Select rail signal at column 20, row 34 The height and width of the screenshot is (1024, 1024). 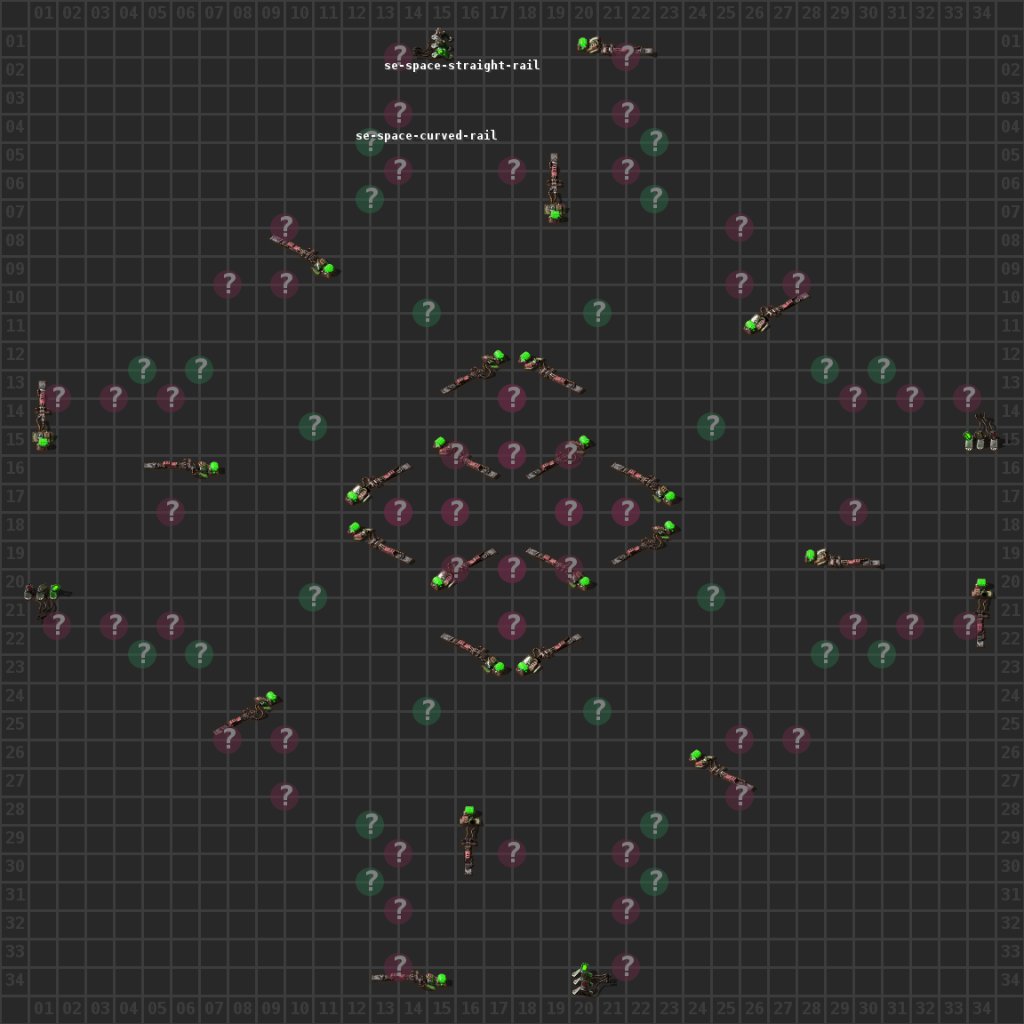(x=592, y=979)
